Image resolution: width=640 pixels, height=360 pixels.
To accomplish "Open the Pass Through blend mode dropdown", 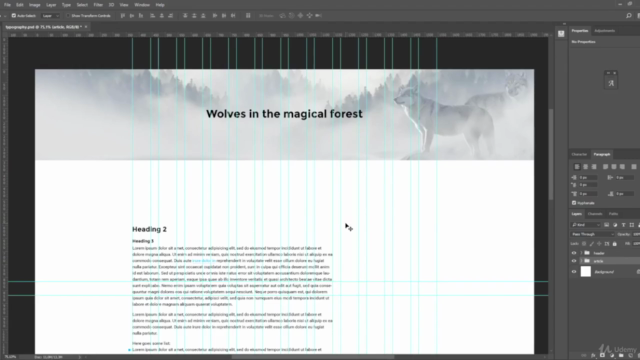I will [x=592, y=234].
